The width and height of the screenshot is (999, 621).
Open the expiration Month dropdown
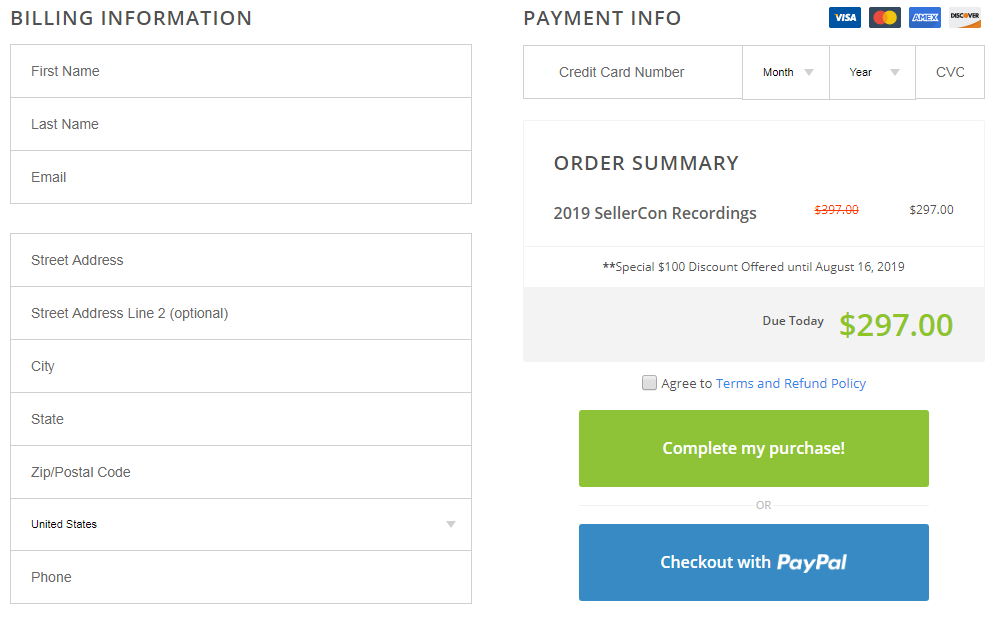pyautogui.click(x=786, y=73)
